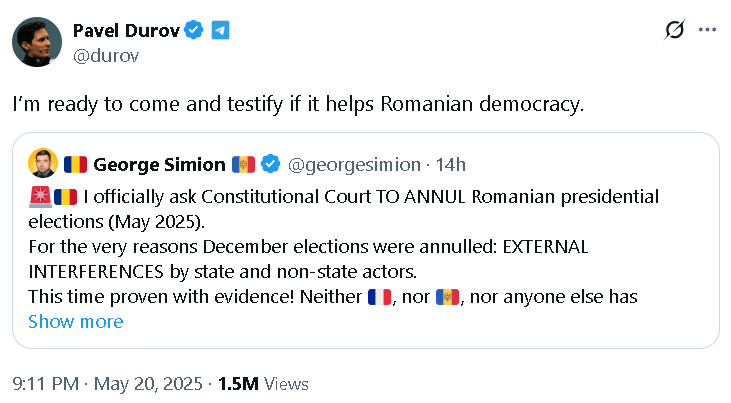
Task: Open George Simion's small avatar
Action: [42, 164]
